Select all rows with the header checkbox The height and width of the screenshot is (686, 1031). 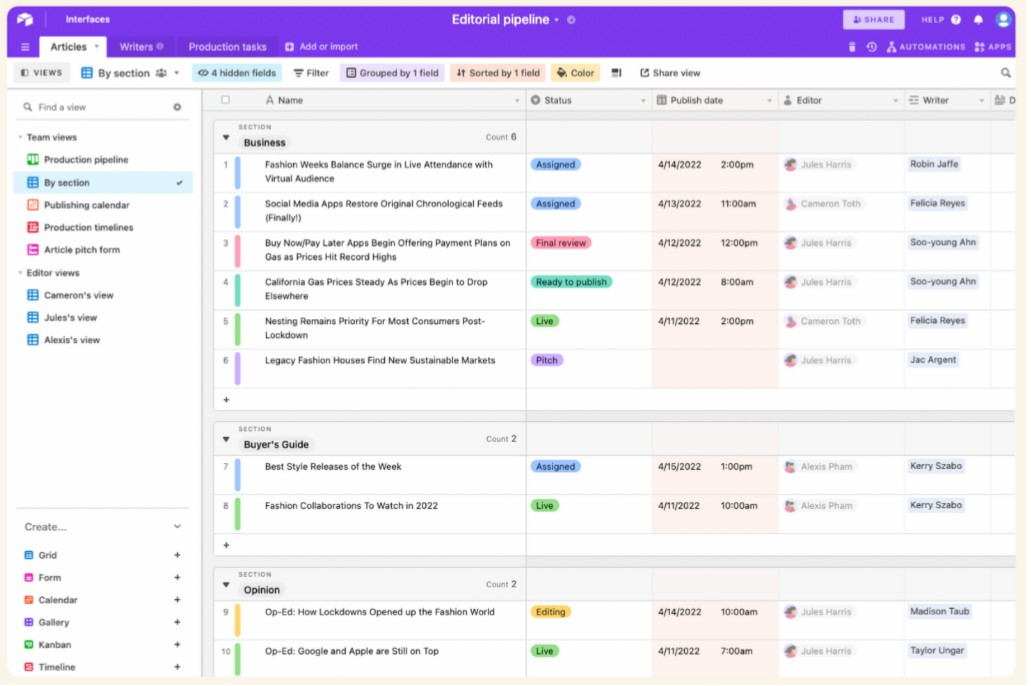[225, 99]
